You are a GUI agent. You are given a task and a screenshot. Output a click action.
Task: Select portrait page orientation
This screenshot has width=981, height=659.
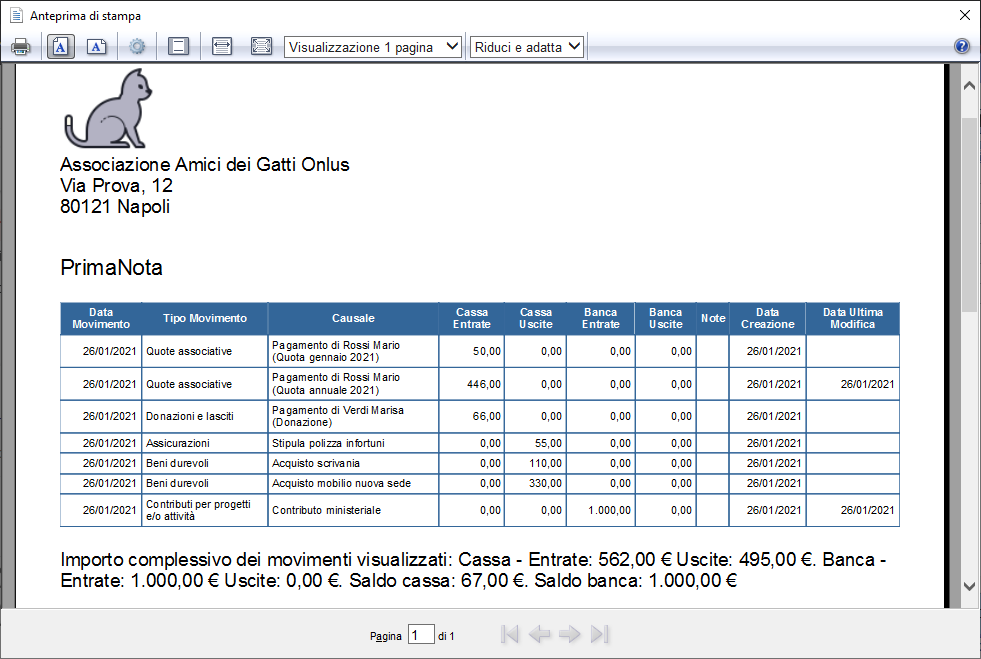point(61,47)
